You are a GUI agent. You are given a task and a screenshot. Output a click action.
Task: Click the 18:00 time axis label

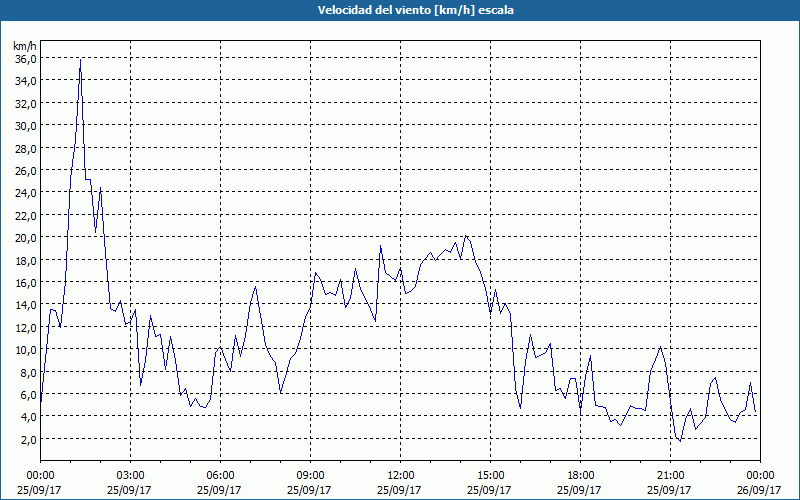click(x=581, y=476)
